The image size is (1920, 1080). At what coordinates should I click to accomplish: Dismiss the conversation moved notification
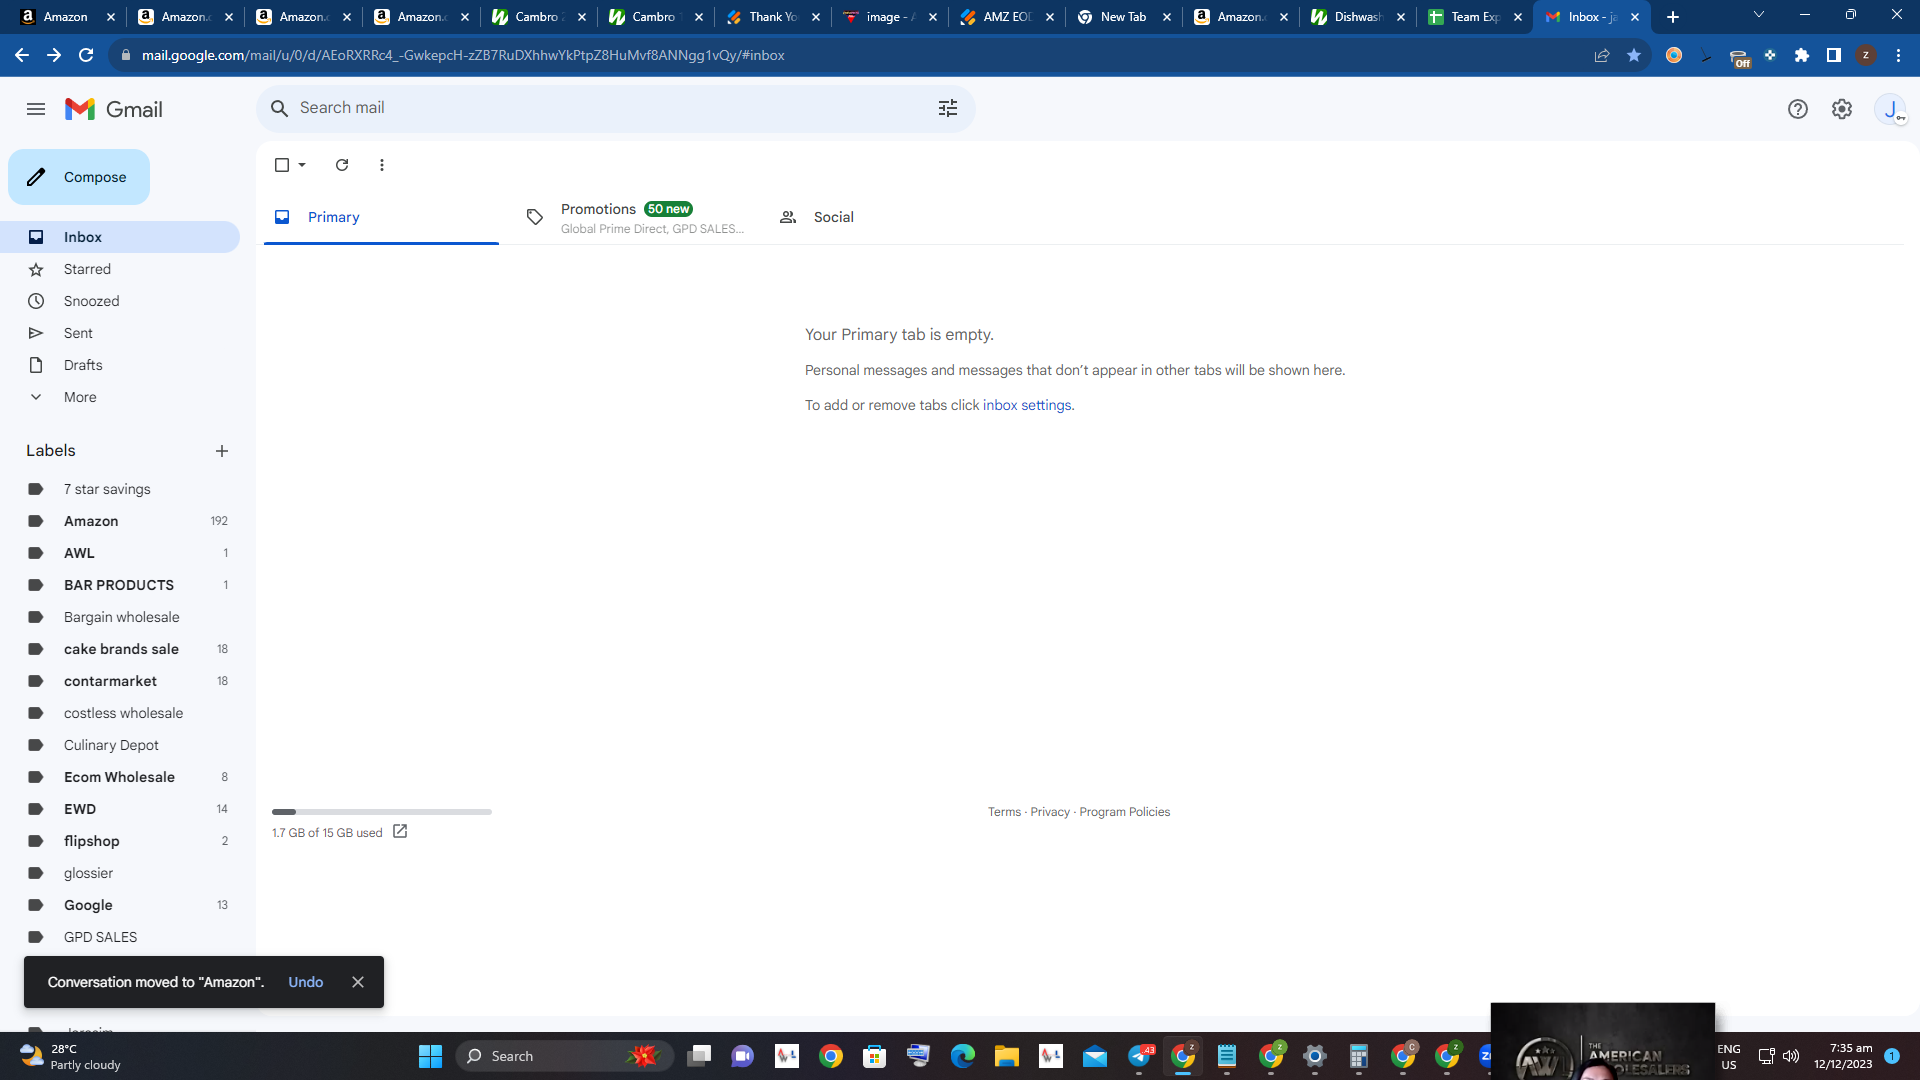click(358, 982)
